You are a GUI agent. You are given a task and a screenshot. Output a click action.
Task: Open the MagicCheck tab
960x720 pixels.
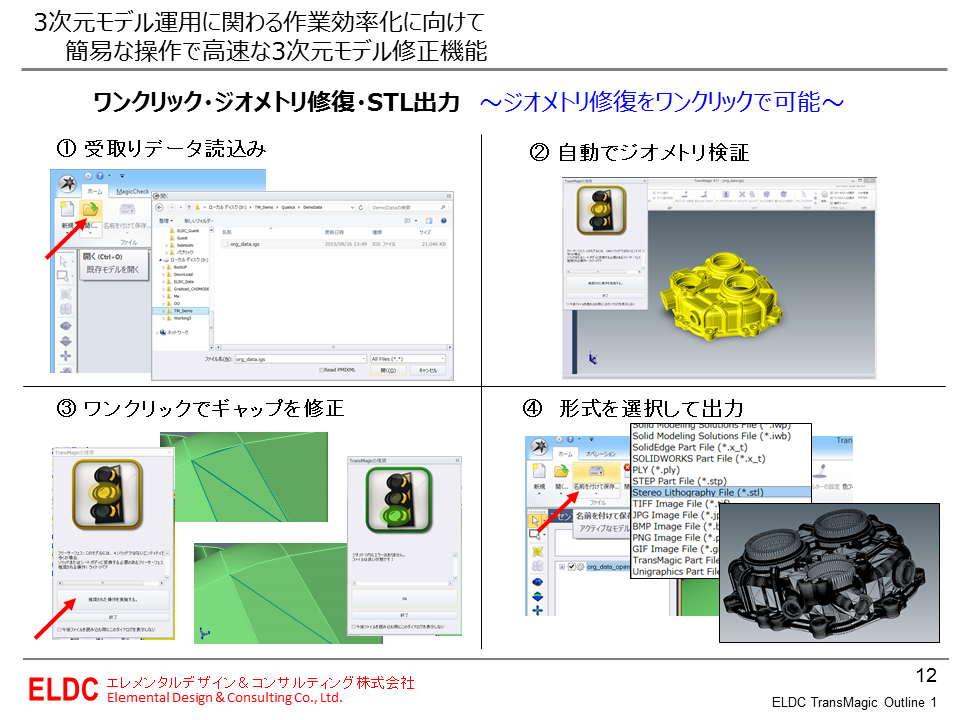[133, 191]
